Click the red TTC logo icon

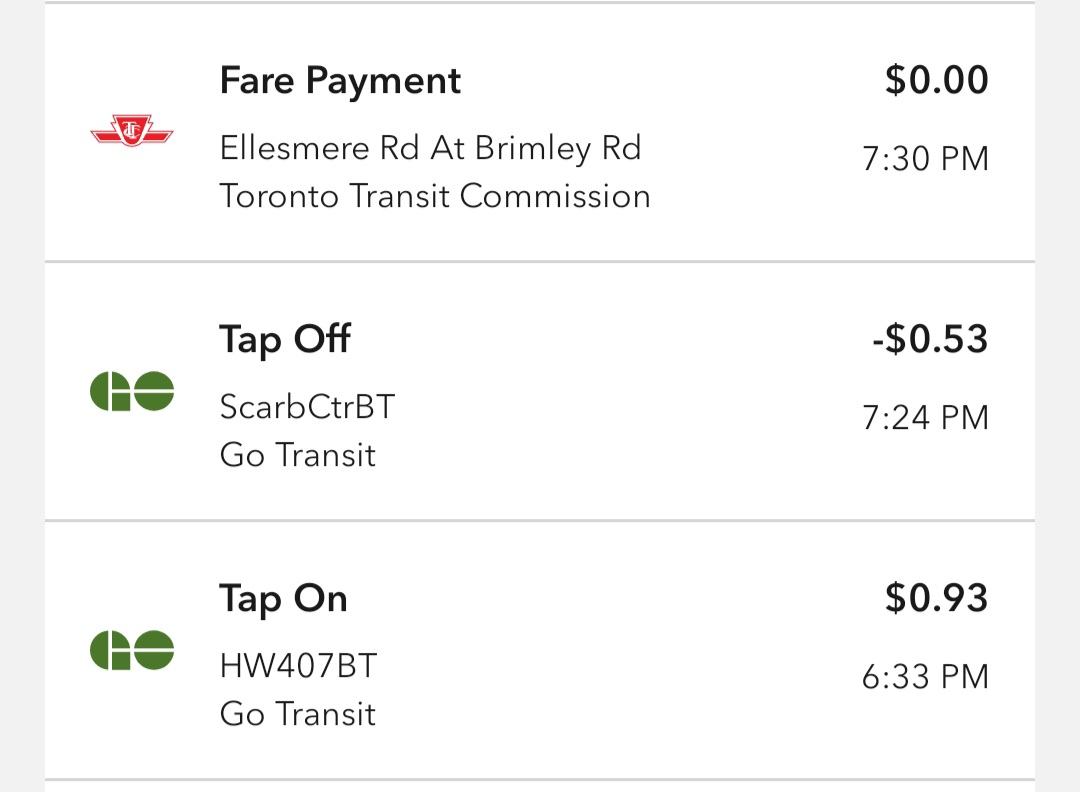pos(132,132)
